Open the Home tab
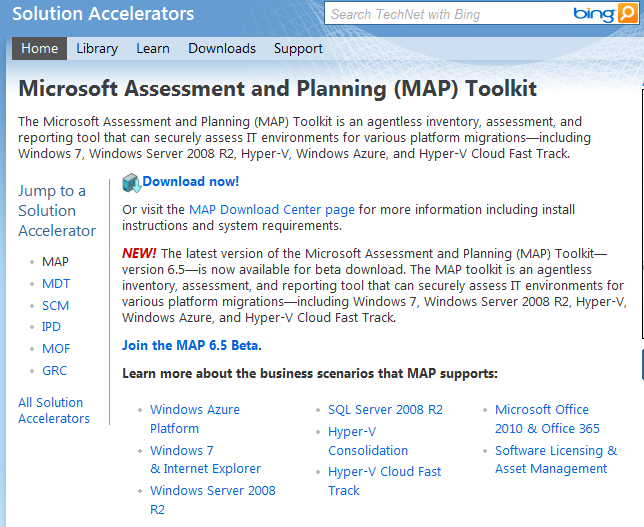This screenshot has height=527, width=644. pyautogui.click(x=39, y=48)
